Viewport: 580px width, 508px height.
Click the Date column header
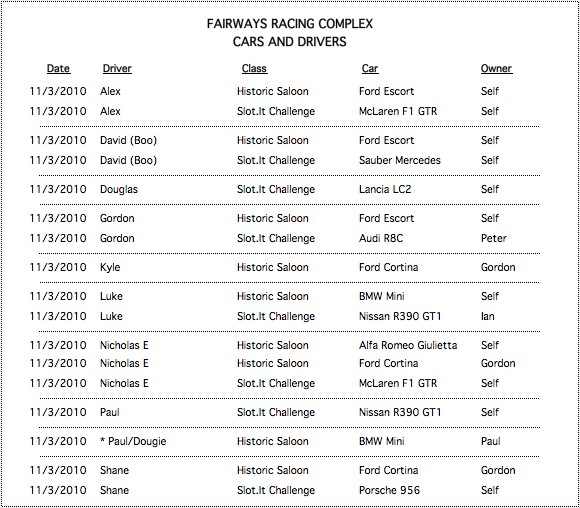58,68
